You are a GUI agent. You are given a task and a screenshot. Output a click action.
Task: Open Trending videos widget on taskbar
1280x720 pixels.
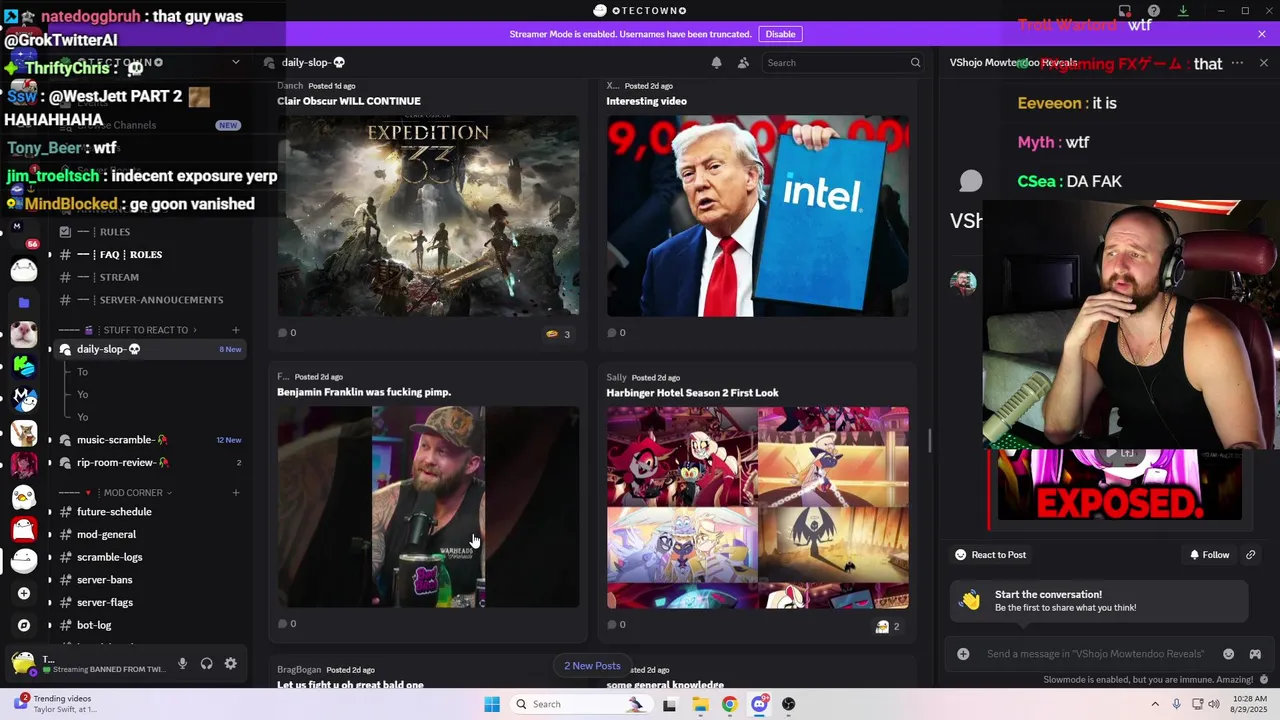coord(55,704)
